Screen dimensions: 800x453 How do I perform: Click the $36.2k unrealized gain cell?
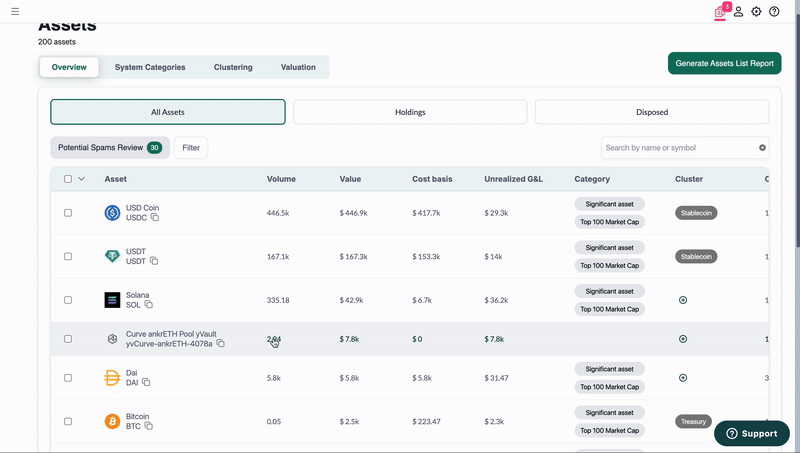[x=496, y=300]
